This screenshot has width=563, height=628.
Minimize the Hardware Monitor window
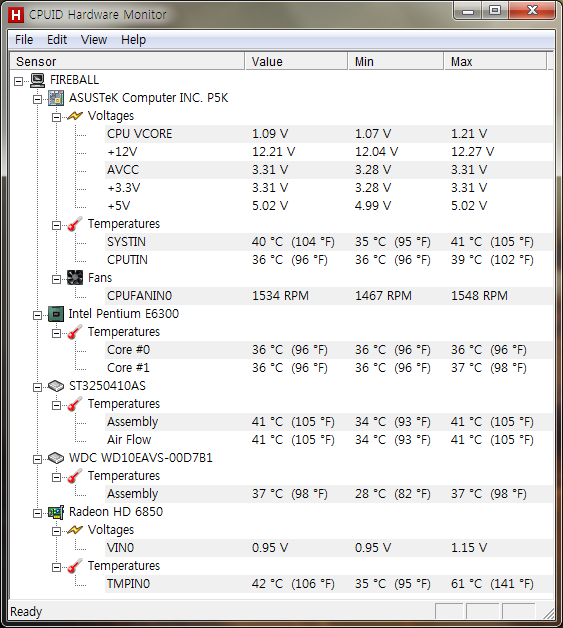click(467, 11)
